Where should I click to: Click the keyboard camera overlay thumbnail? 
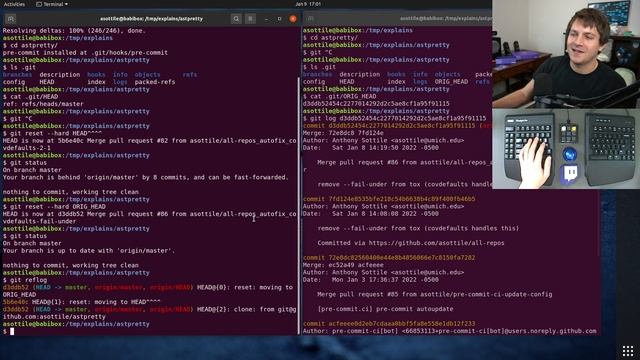[x=566, y=149]
